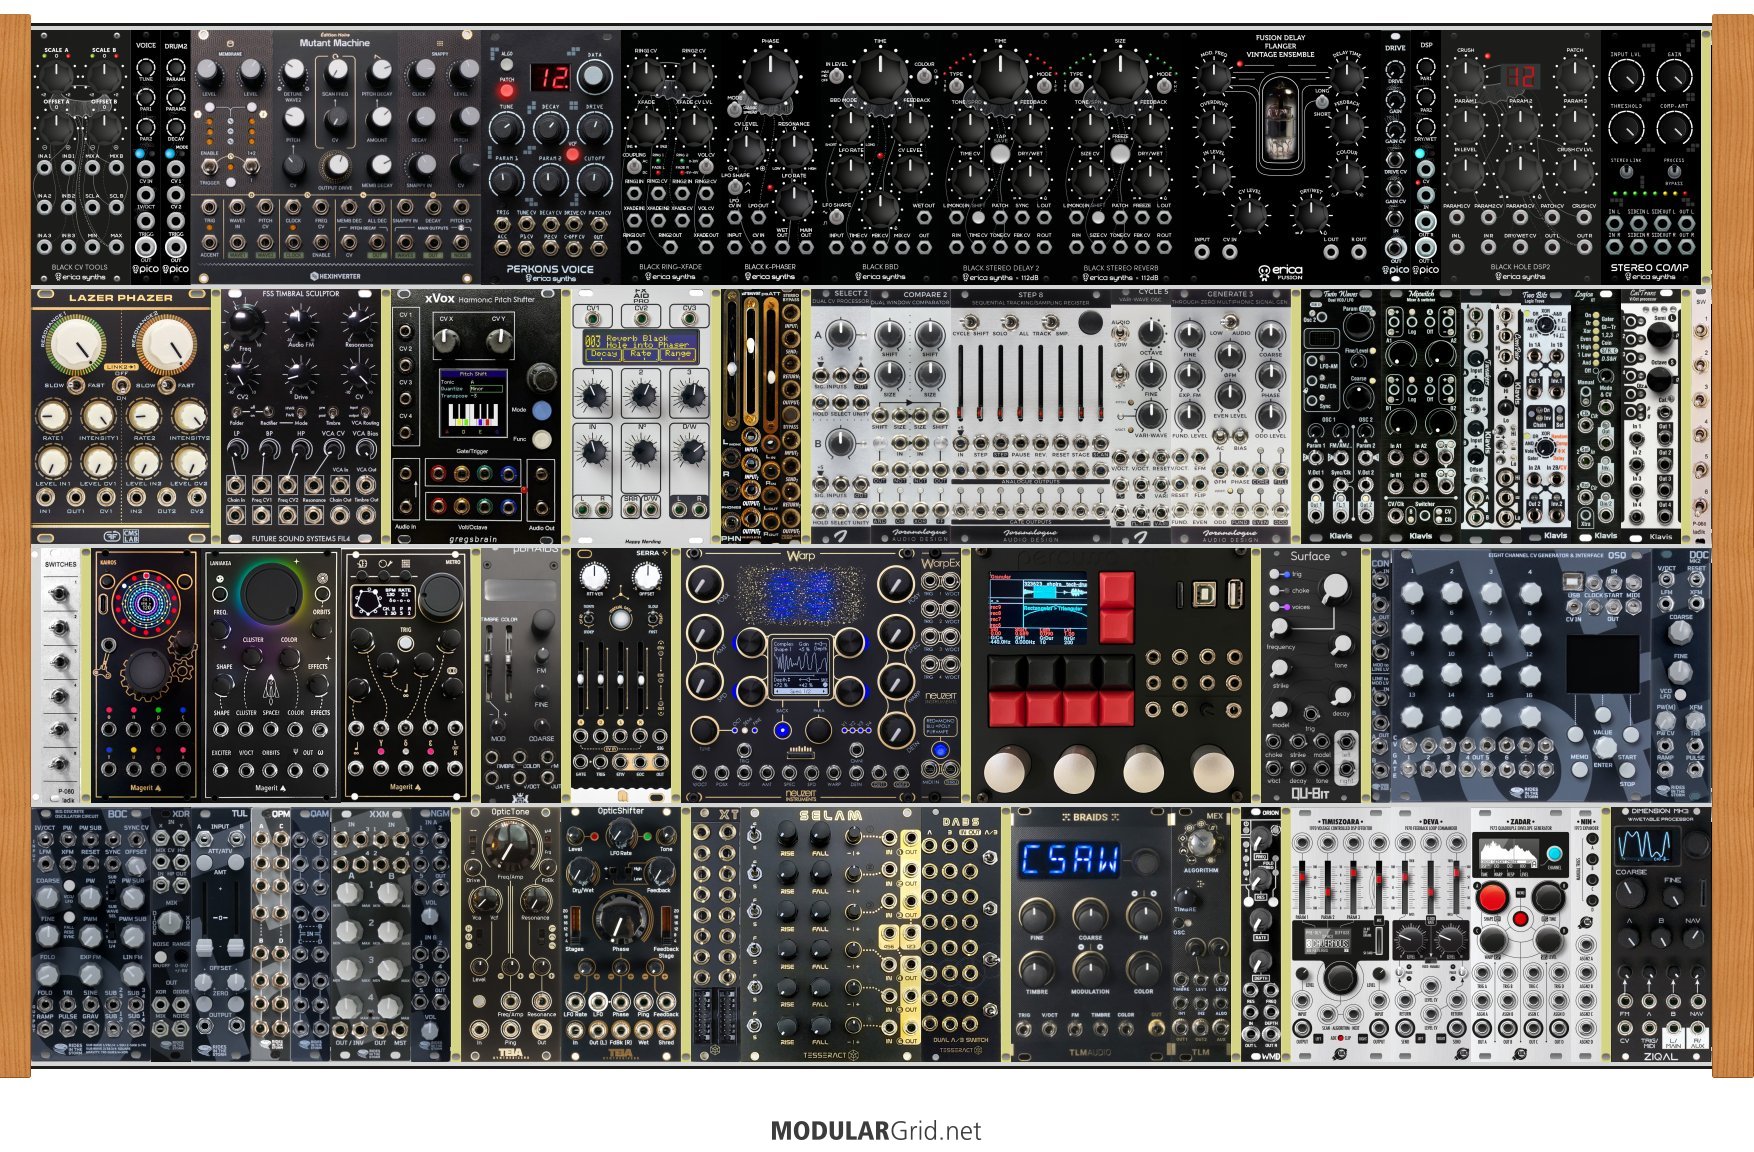Click the "FSS TIMBRAL SCULPTOR" module title

coord(300,294)
